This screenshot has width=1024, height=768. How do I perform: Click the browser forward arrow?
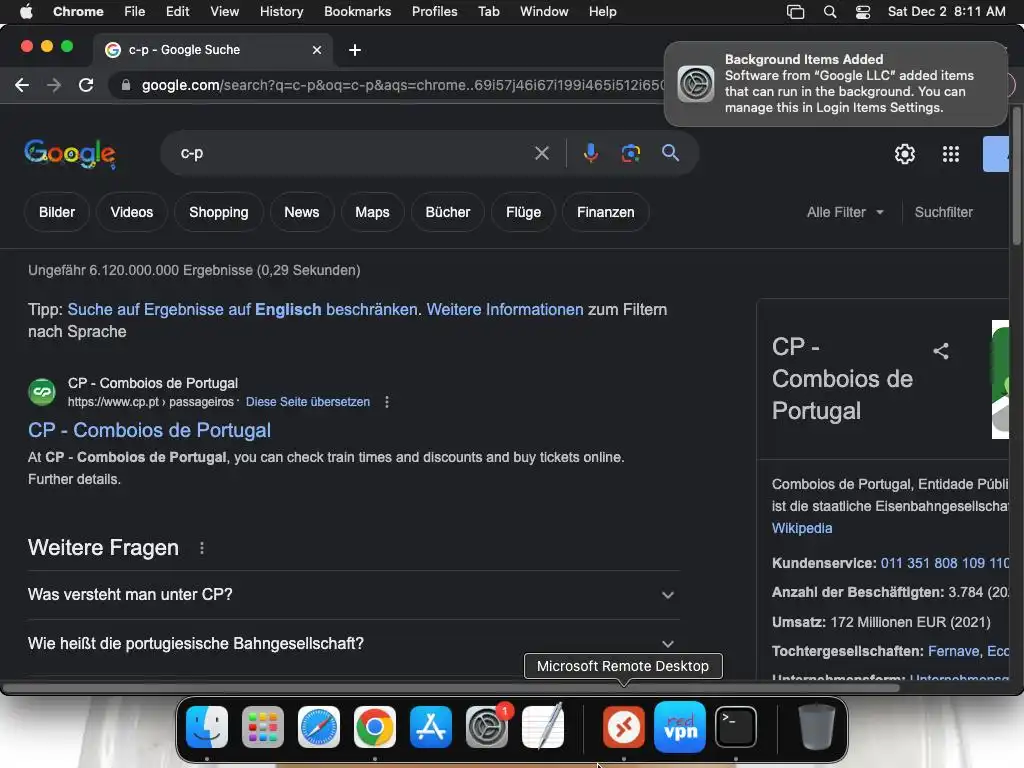click(54, 85)
